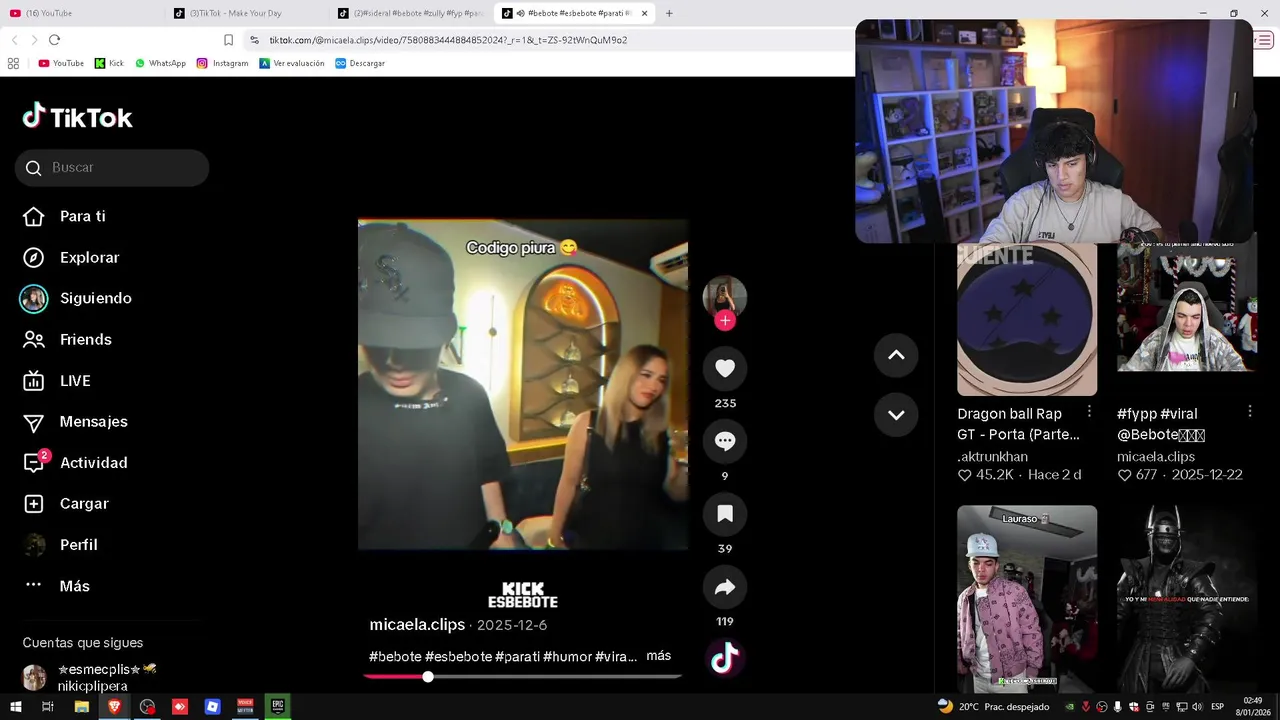1280x720 pixels.
Task: Click the Buscar search field
Action: [112, 168]
